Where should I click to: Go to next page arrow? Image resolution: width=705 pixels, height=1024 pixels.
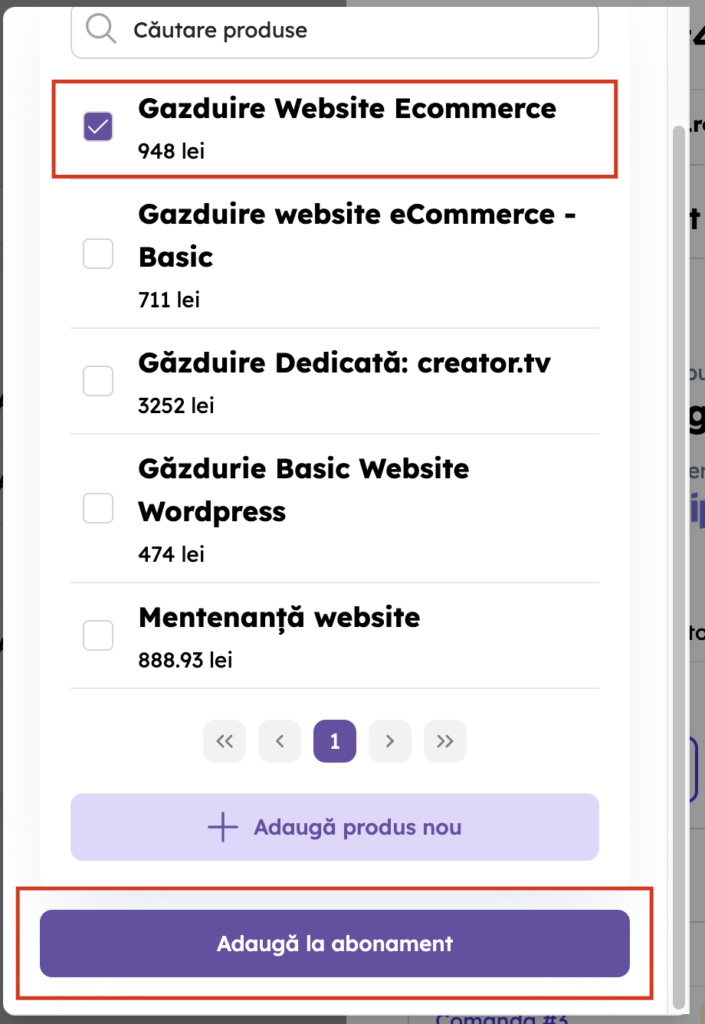[390, 741]
